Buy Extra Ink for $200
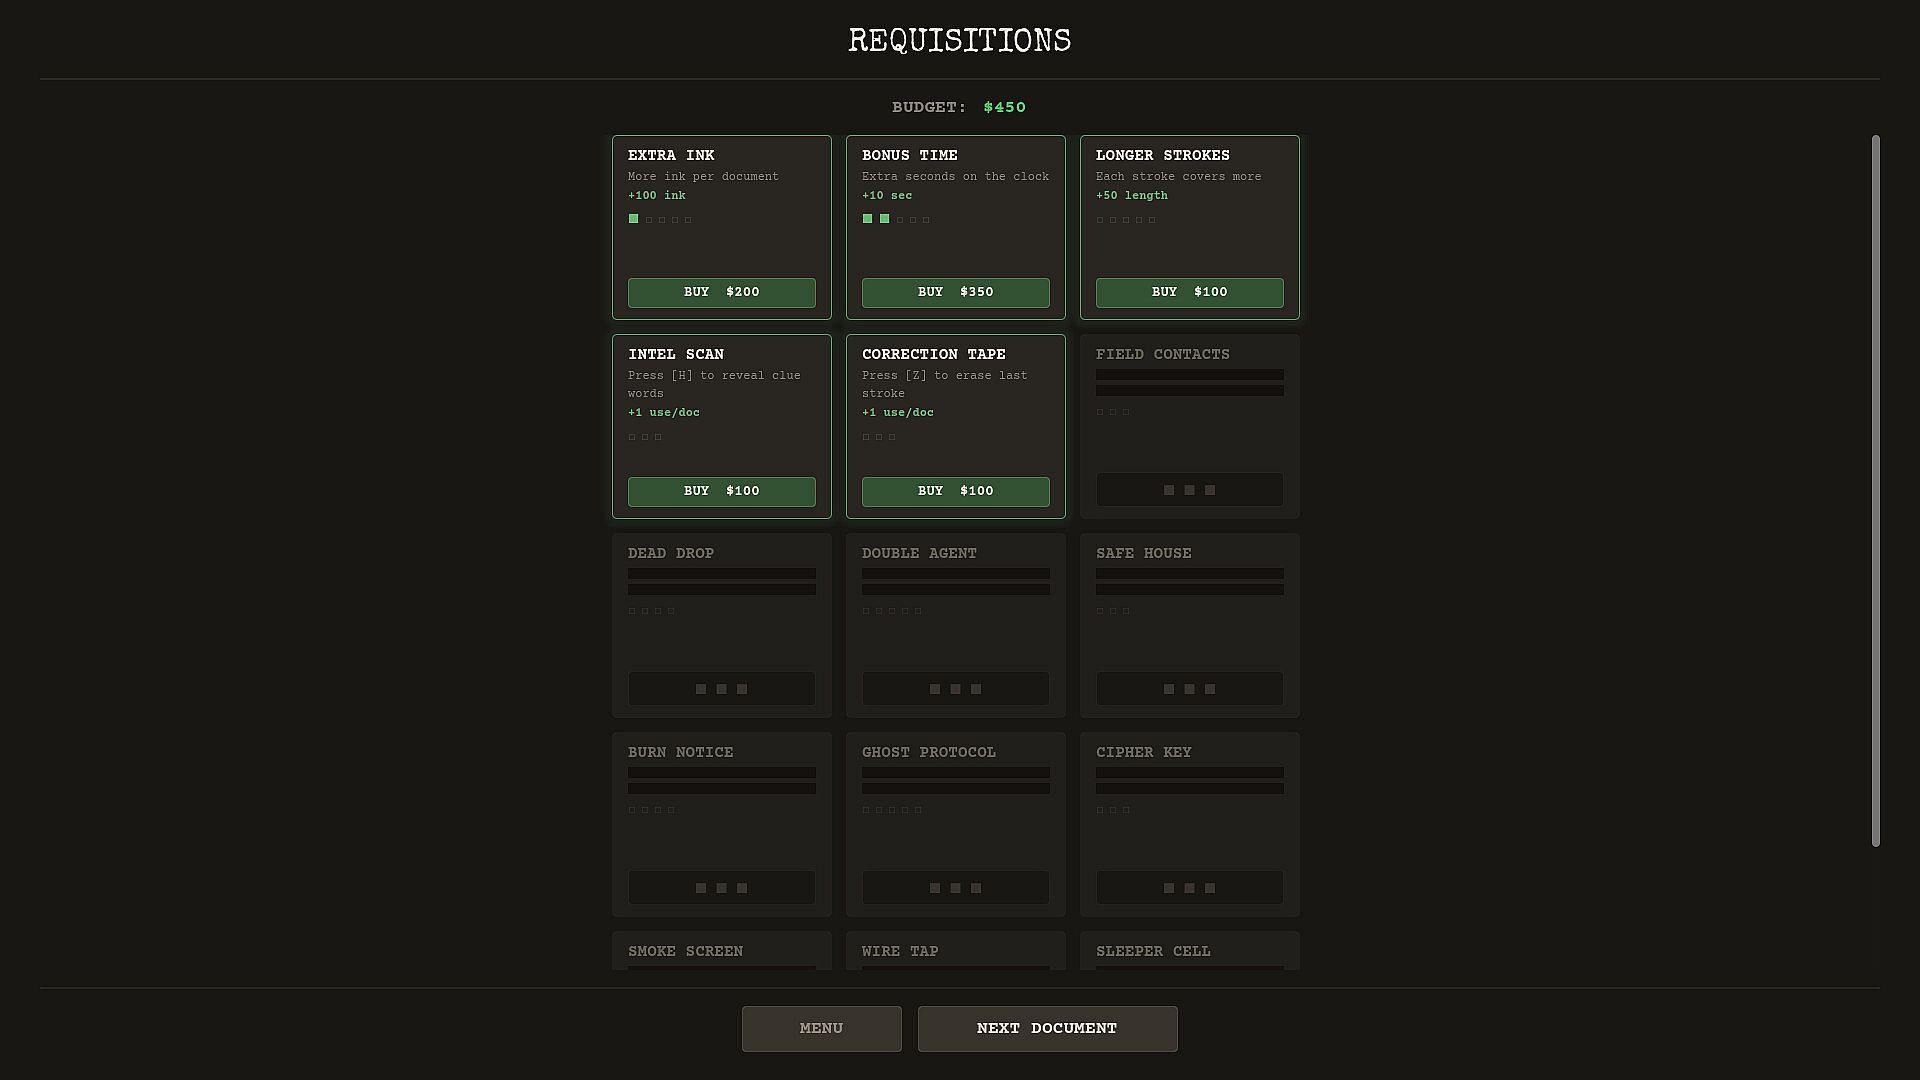Screen dimensions: 1920x1080 721,292
